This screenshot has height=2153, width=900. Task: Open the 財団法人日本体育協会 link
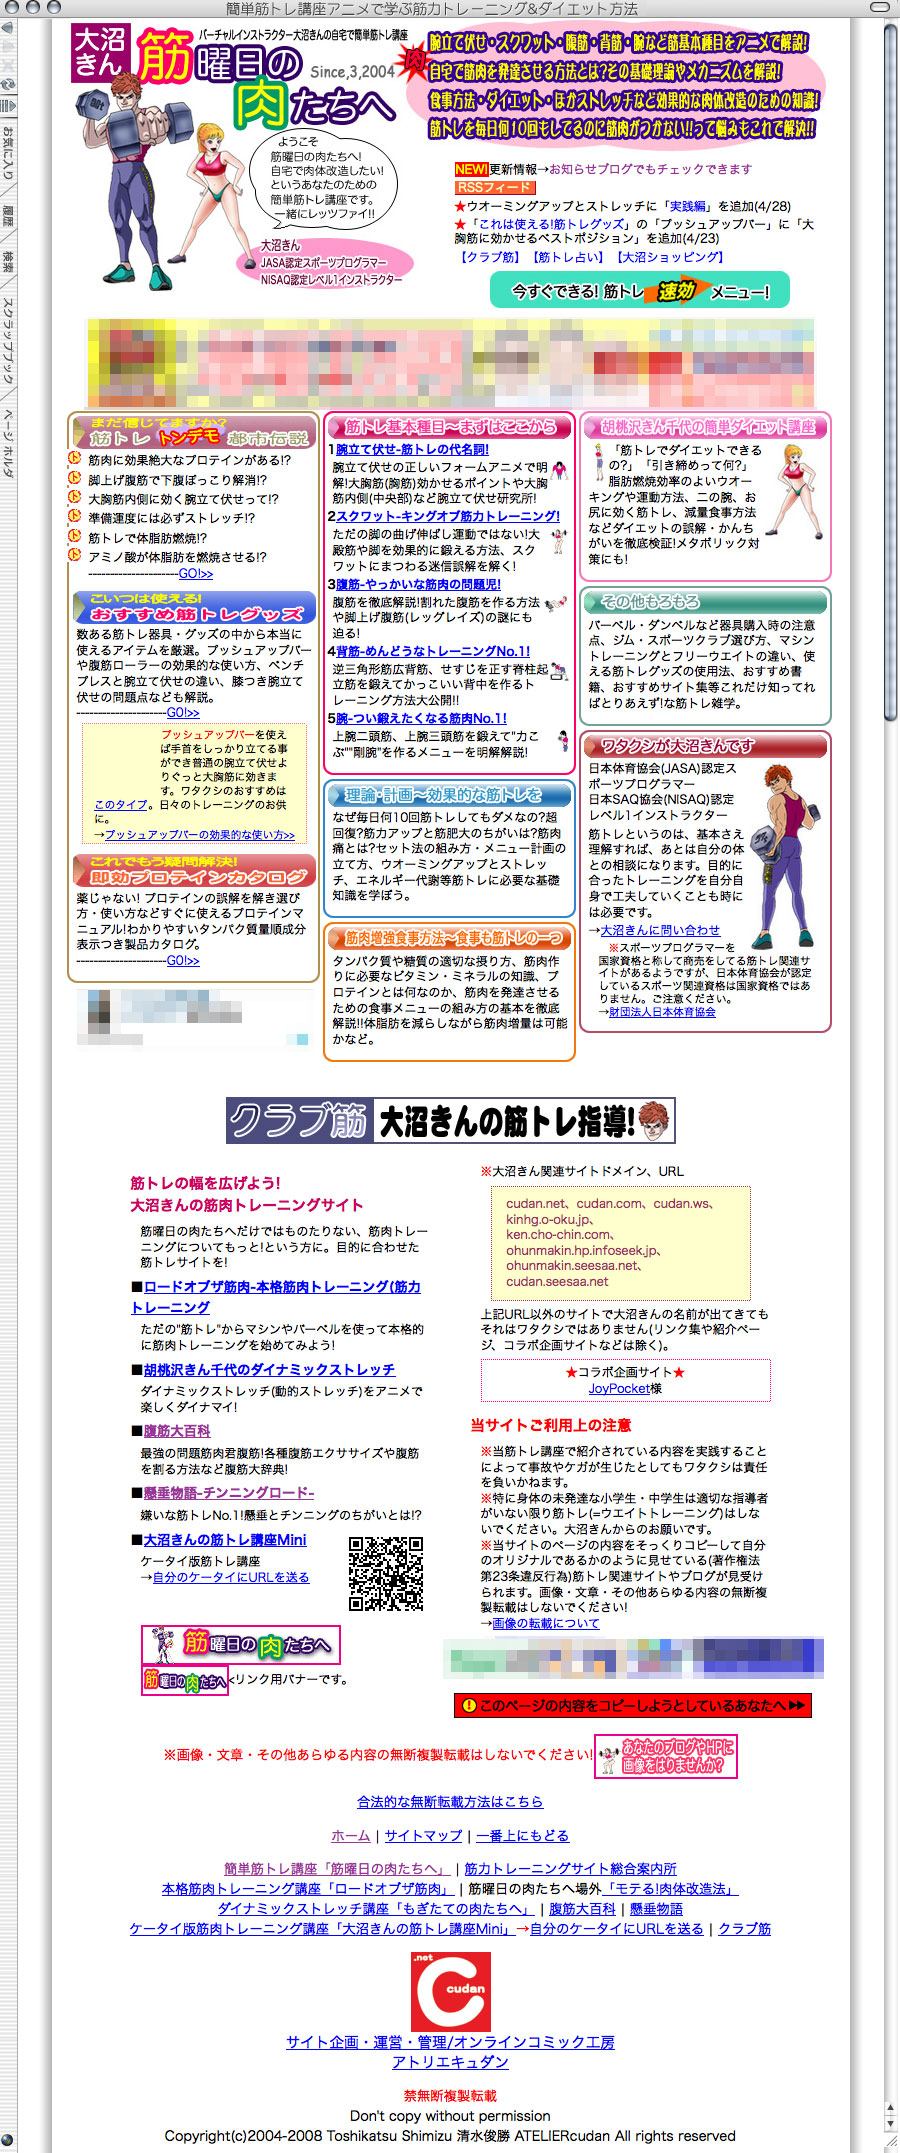[662, 1012]
